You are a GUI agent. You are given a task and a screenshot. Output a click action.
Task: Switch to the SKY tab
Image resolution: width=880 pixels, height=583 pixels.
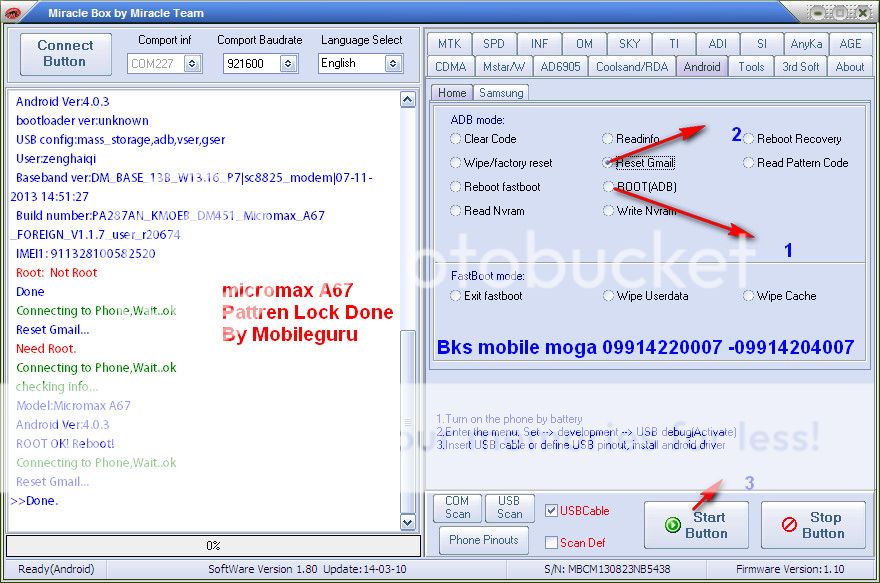pos(630,44)
